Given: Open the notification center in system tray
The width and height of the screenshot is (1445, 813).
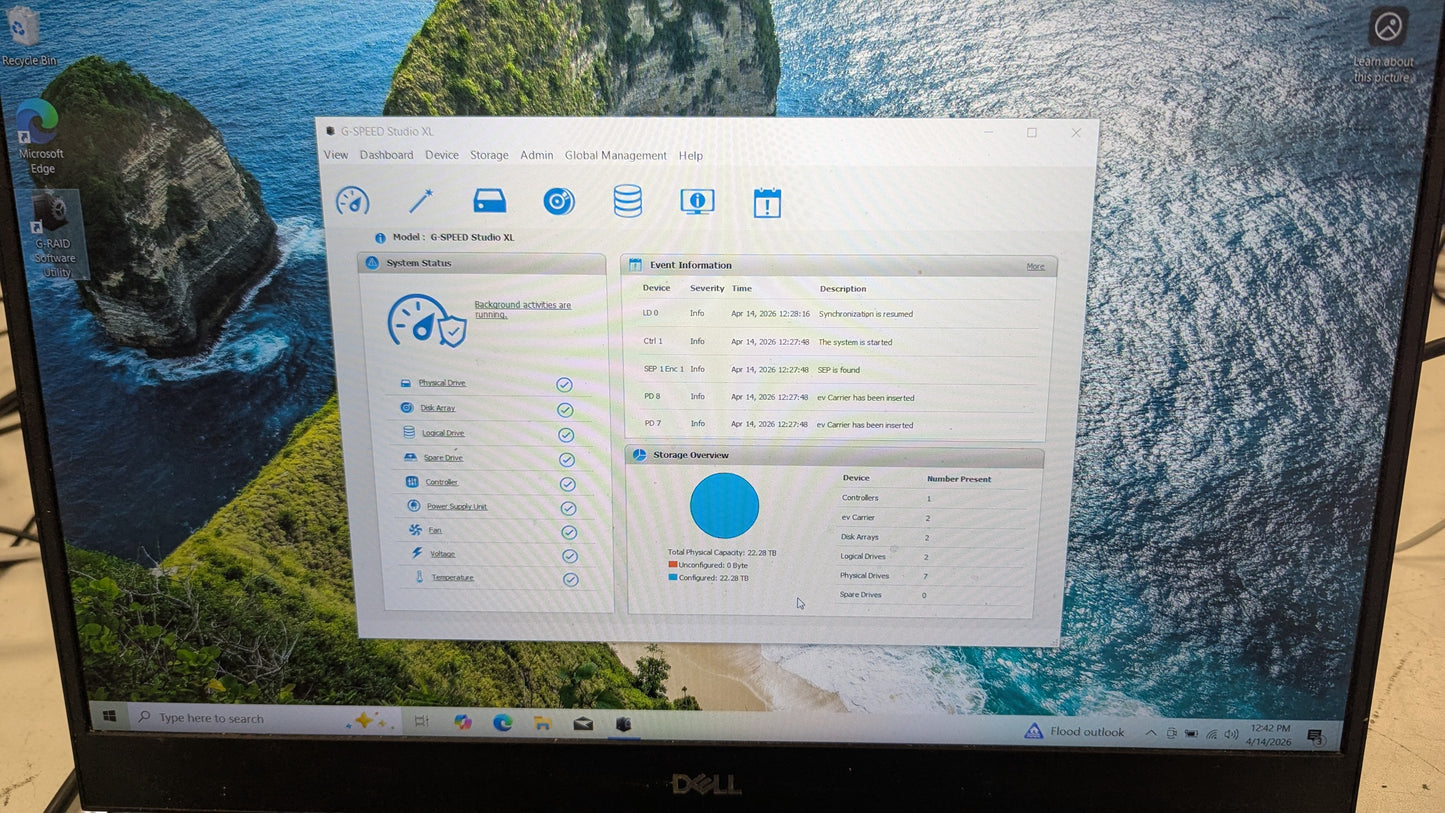Looking at the screenshot, I should click(1316, 738).
